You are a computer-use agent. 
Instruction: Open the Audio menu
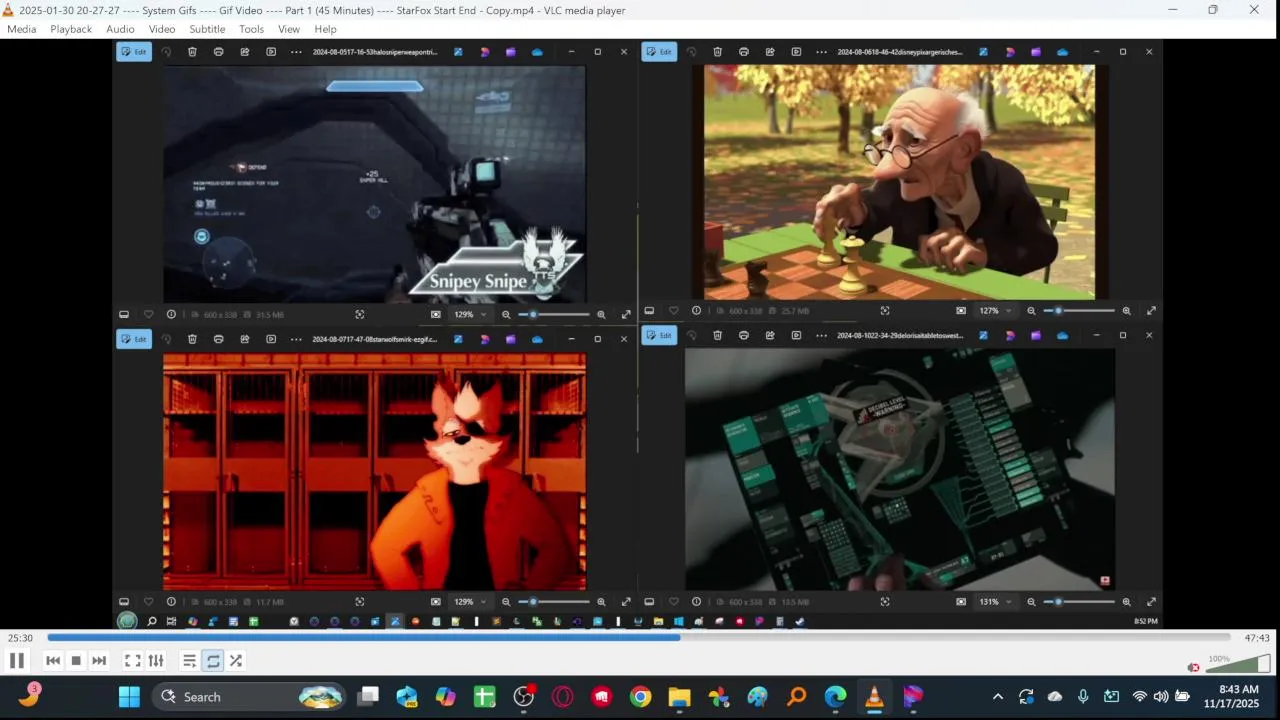[x=120, y=29]
